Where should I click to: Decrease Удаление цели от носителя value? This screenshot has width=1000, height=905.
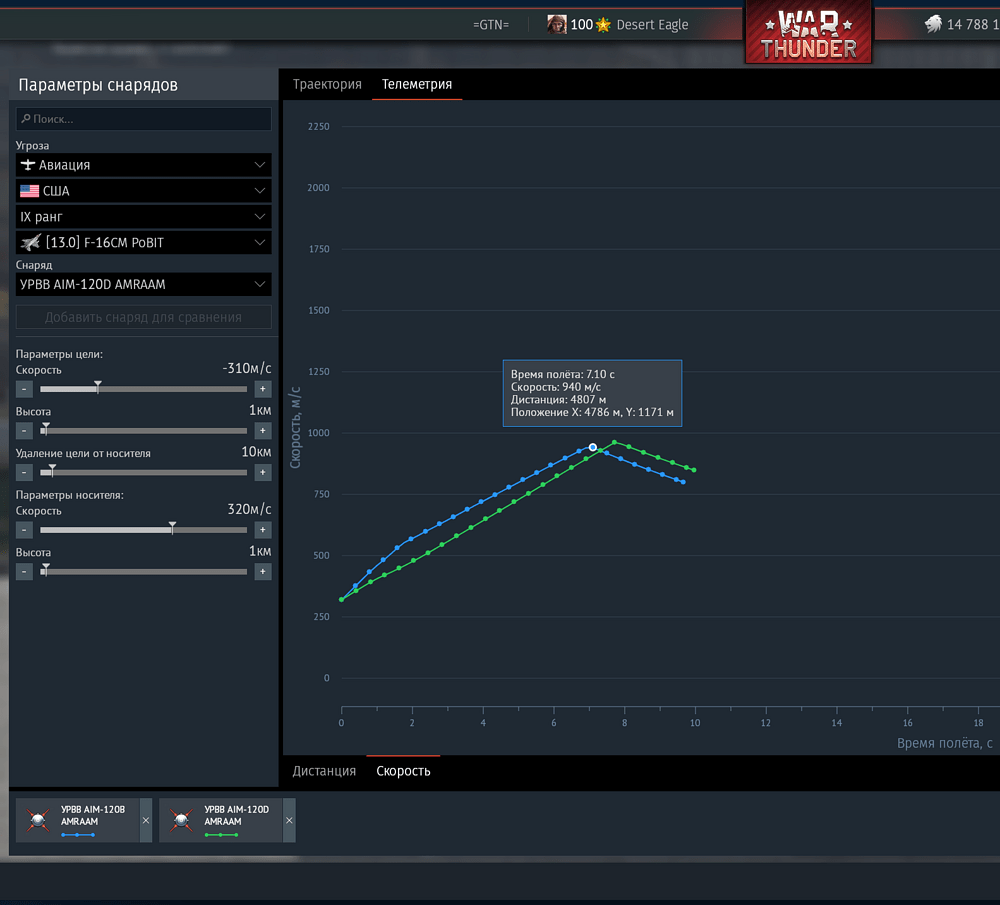[x=24, y=473]
